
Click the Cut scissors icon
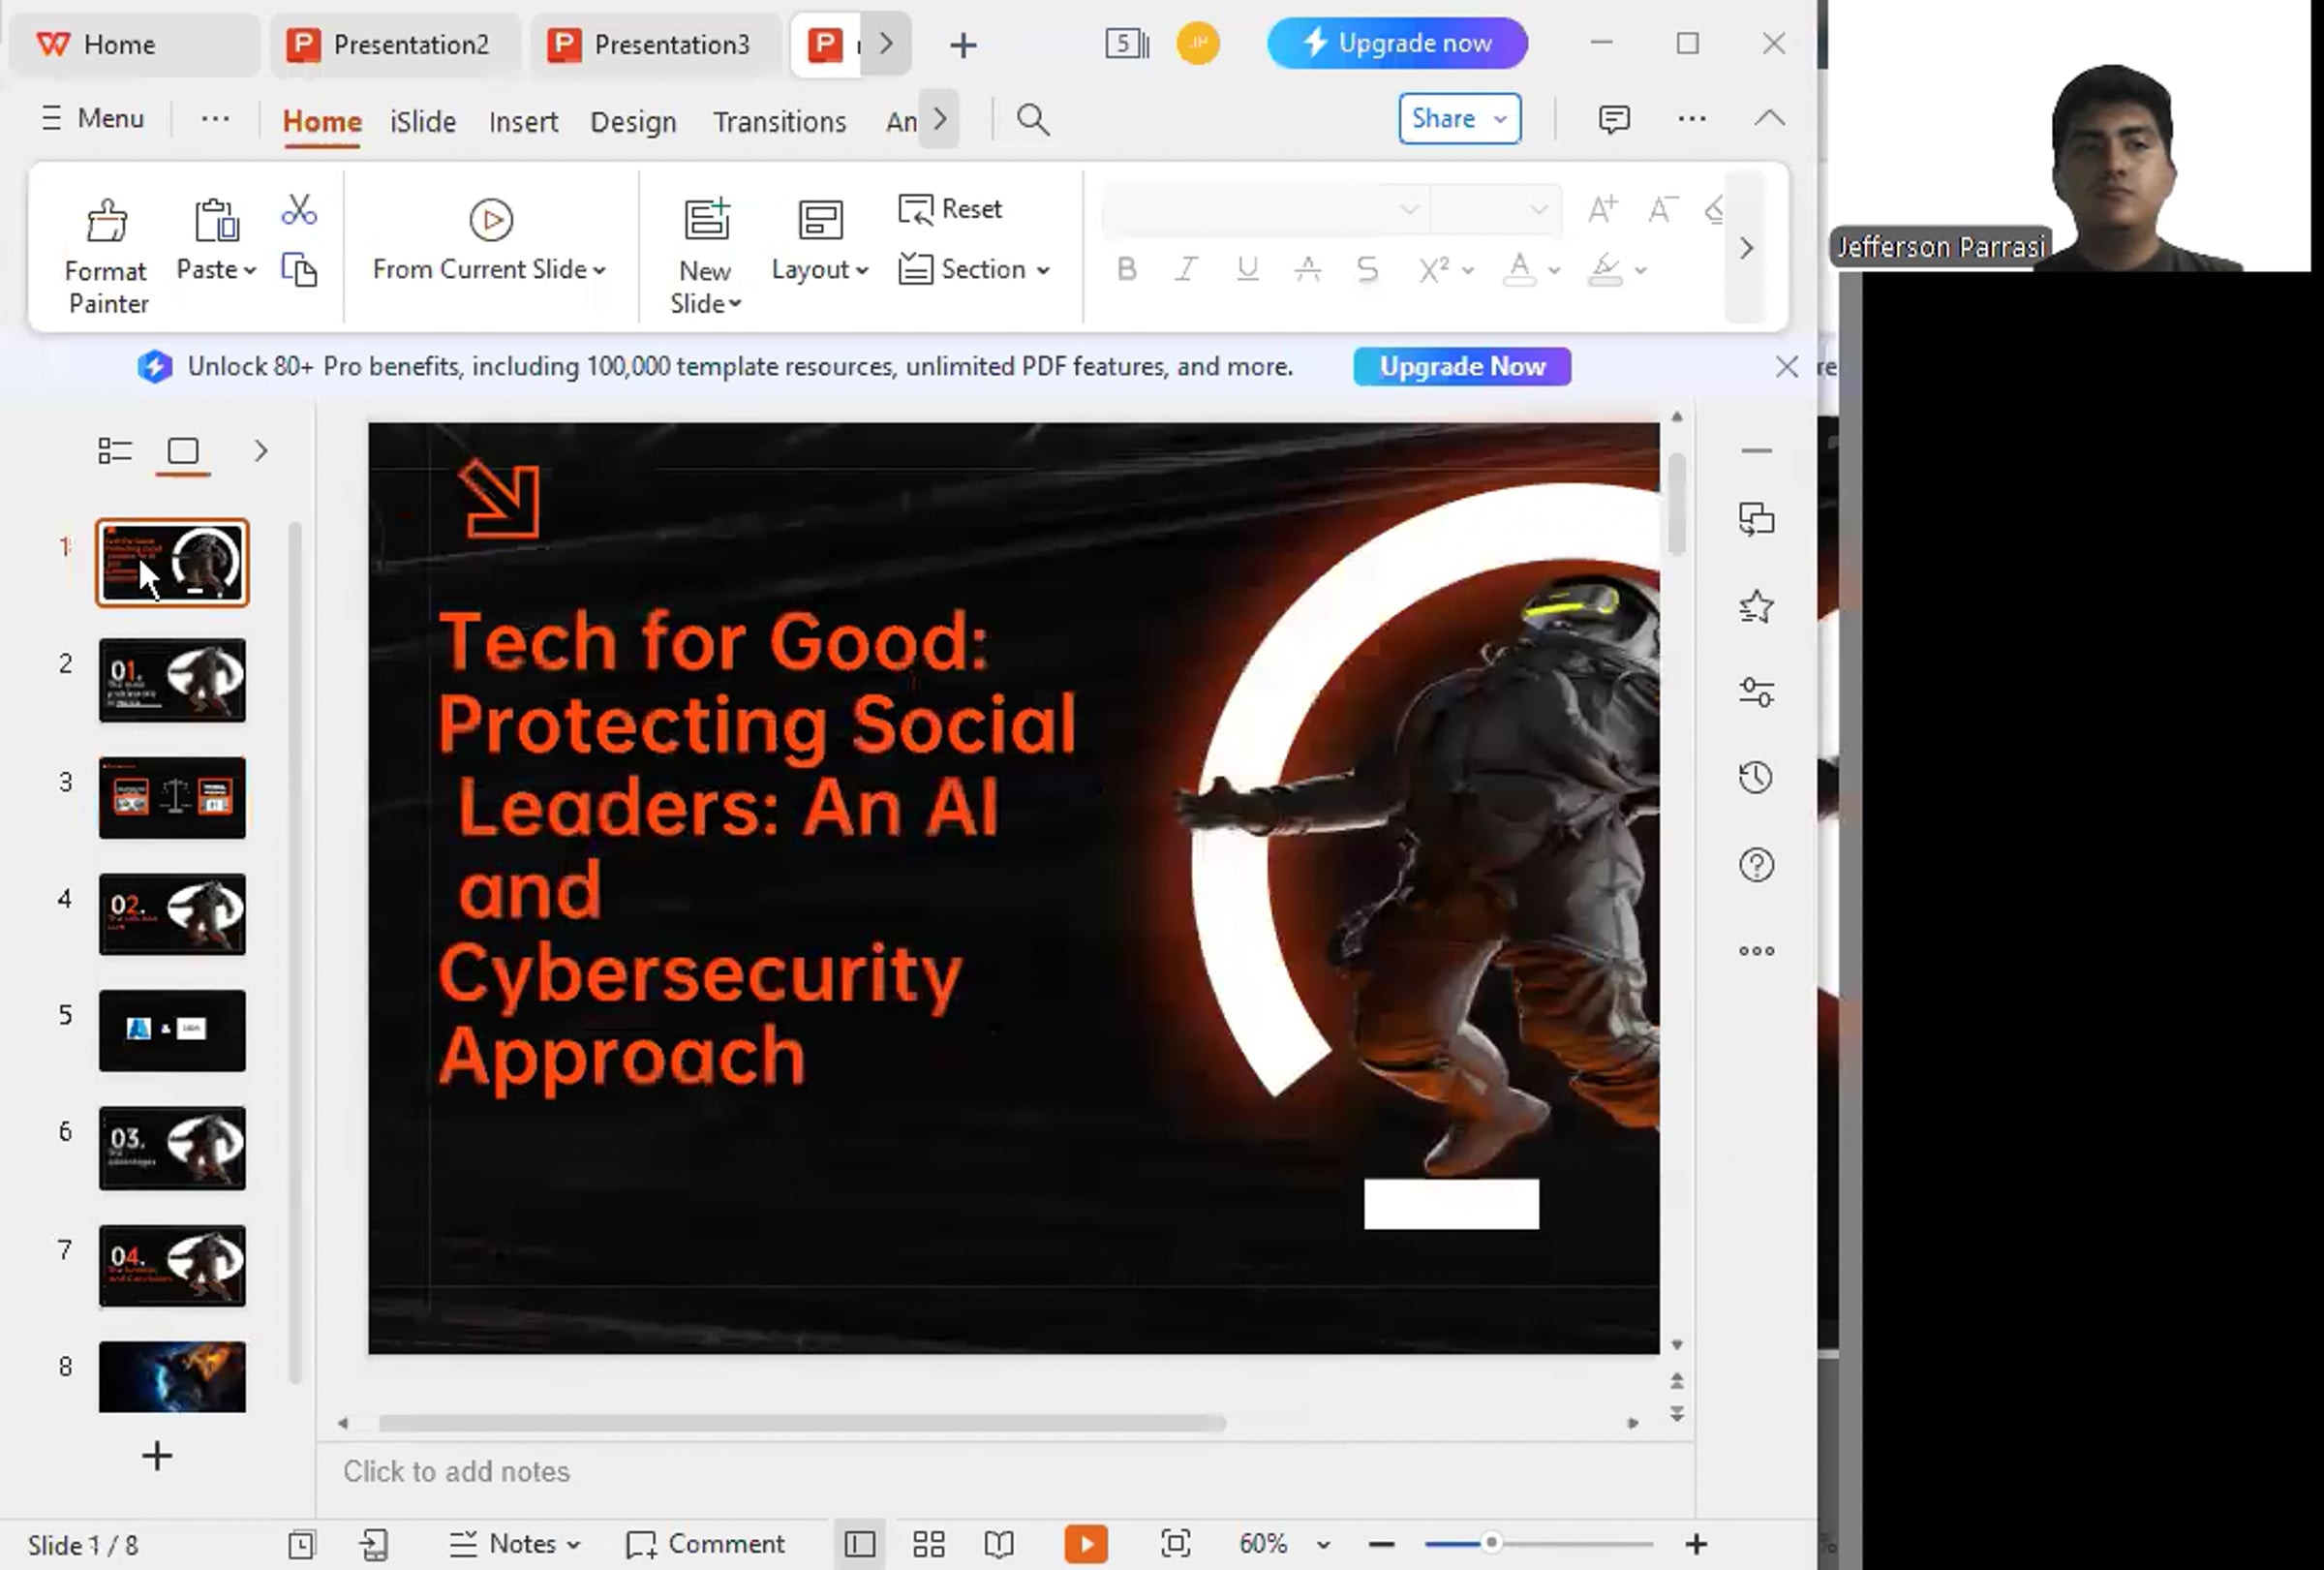point(299,210)
